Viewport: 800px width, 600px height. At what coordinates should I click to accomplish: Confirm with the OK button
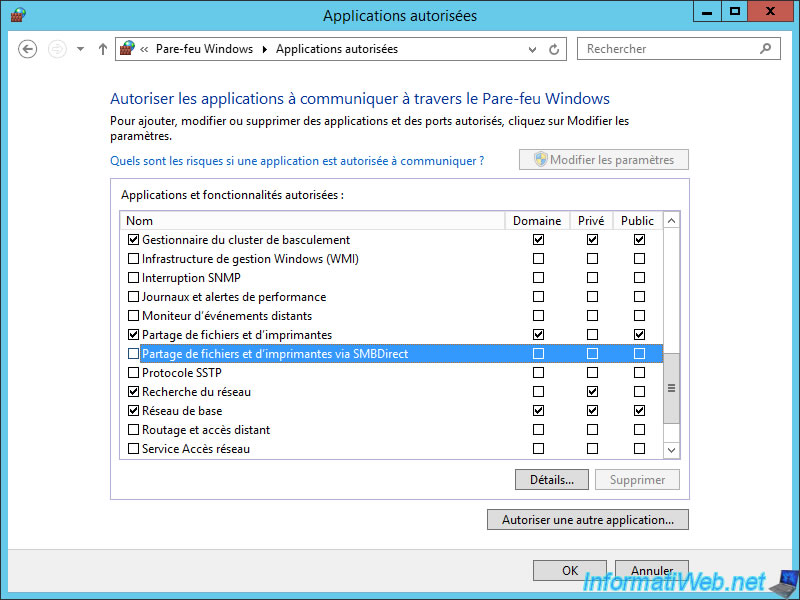pos(570,570)
